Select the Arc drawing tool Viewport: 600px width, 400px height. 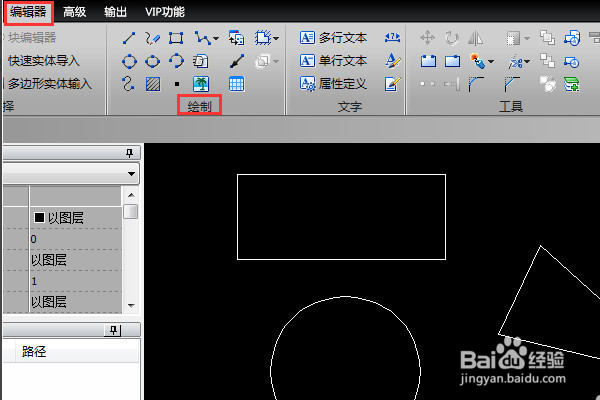[x=176, y=61]
